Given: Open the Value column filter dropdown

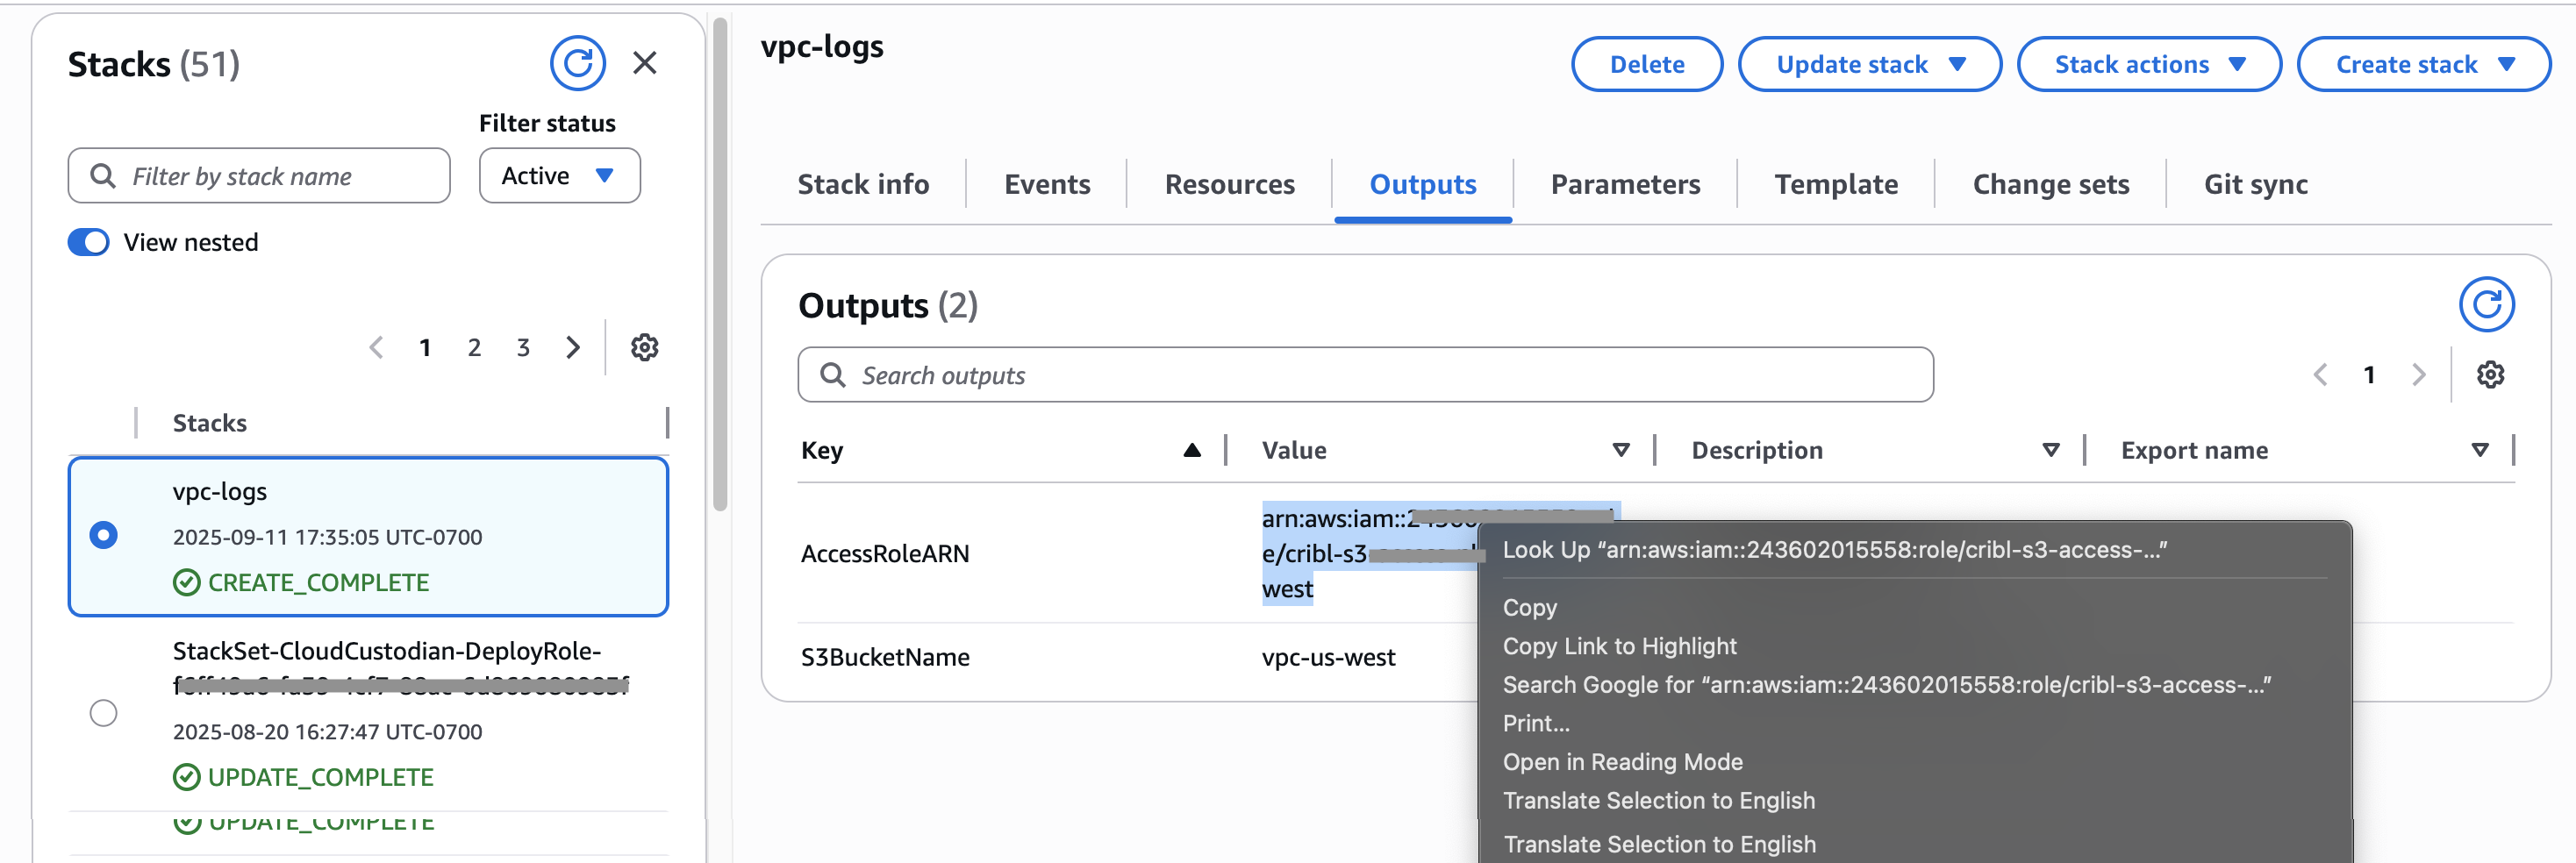Looking at the screenshot, I should pyautogui.click(x=1621, y=449).
